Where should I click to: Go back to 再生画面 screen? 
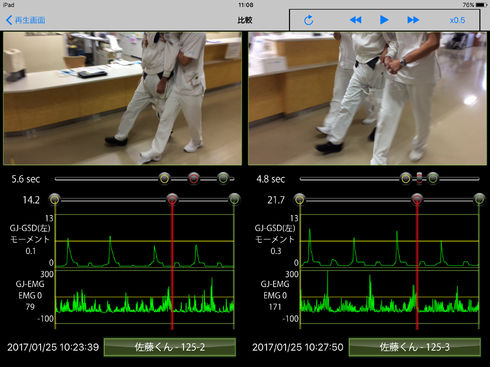pos(26,20)
